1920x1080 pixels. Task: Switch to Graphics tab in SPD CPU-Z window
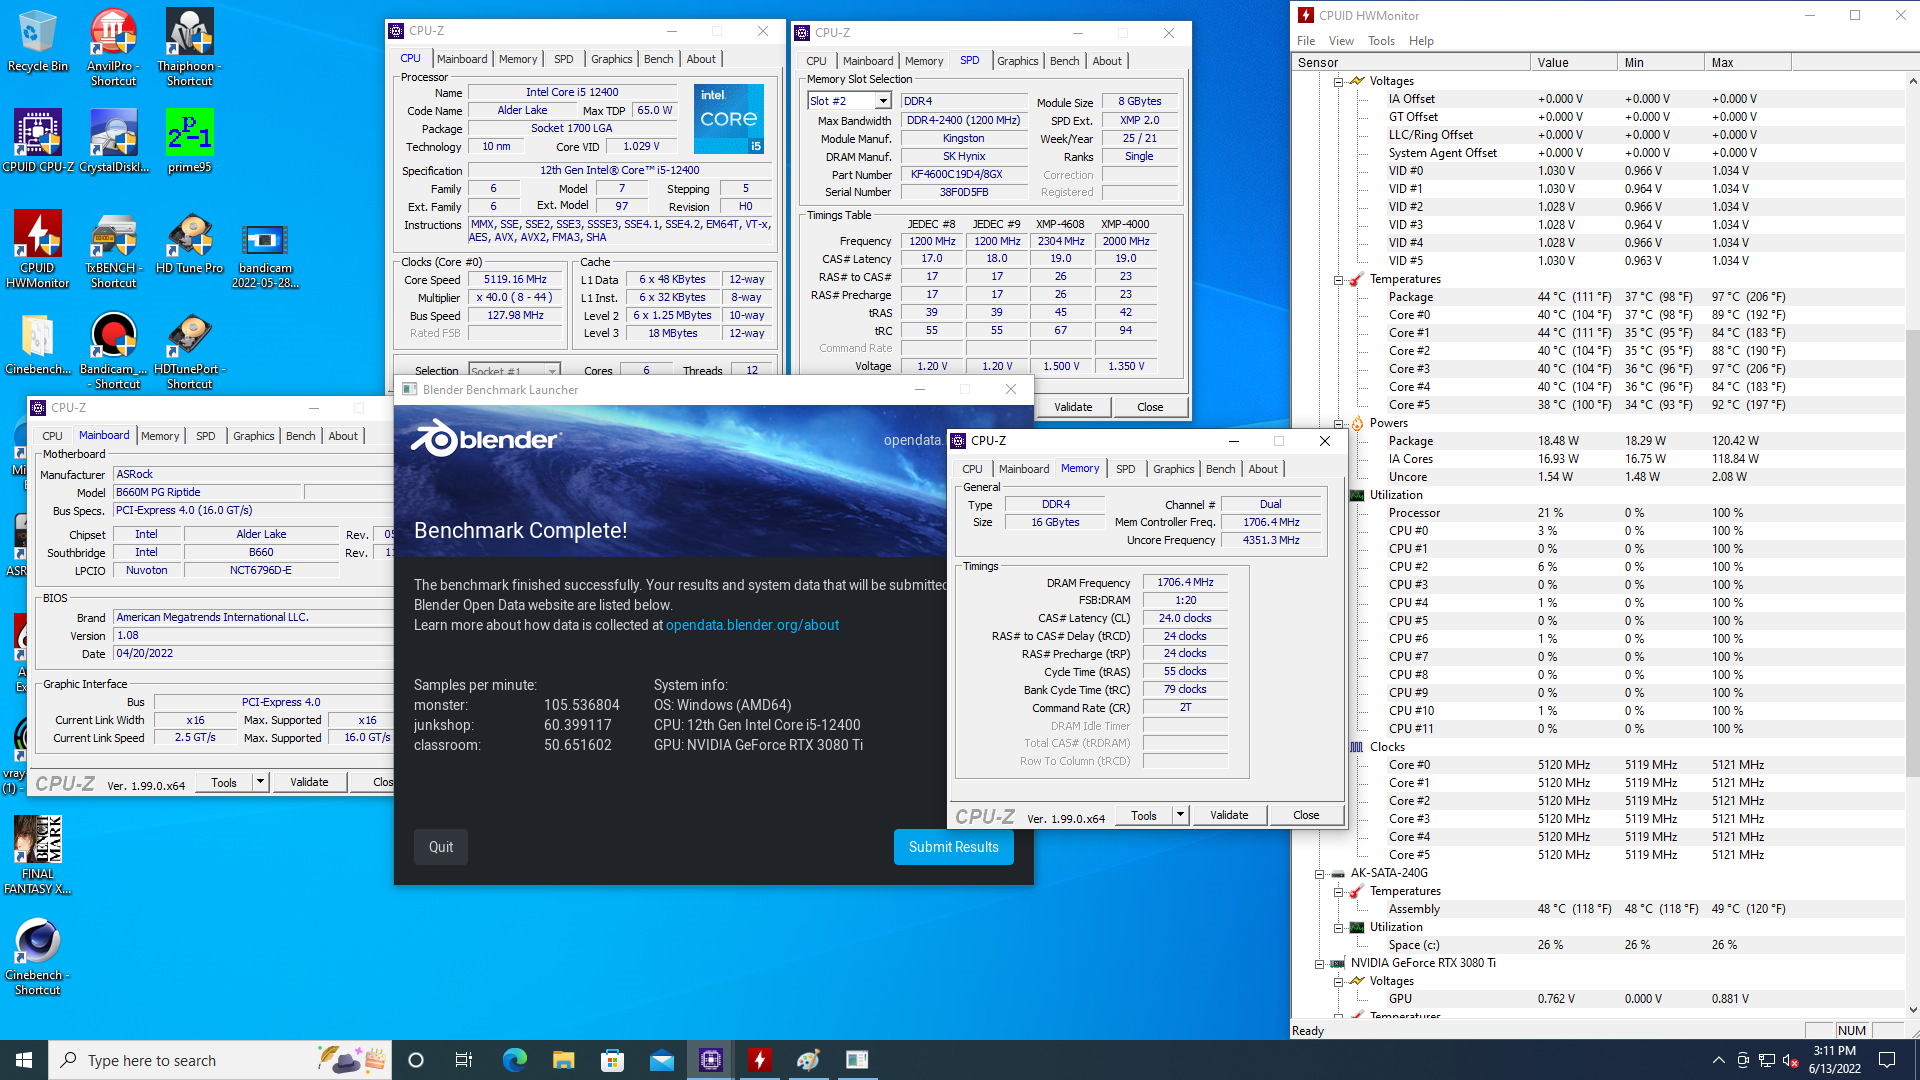point(1017,61)
